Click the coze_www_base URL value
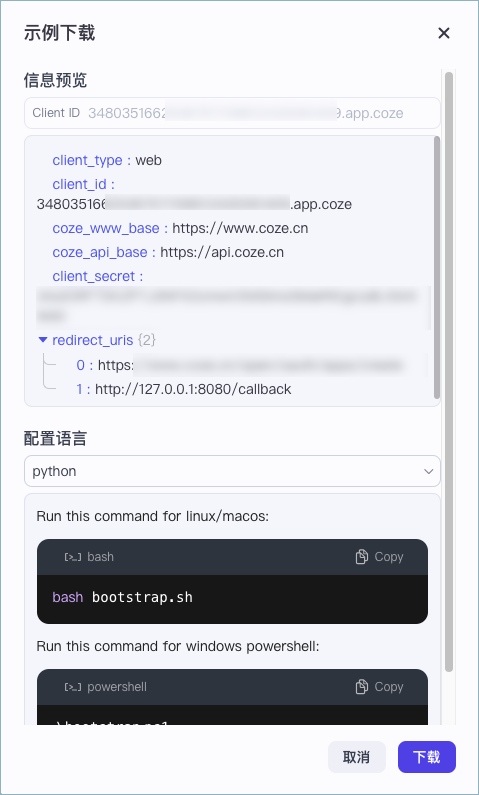Screen dimensions: 479x795 240,229
